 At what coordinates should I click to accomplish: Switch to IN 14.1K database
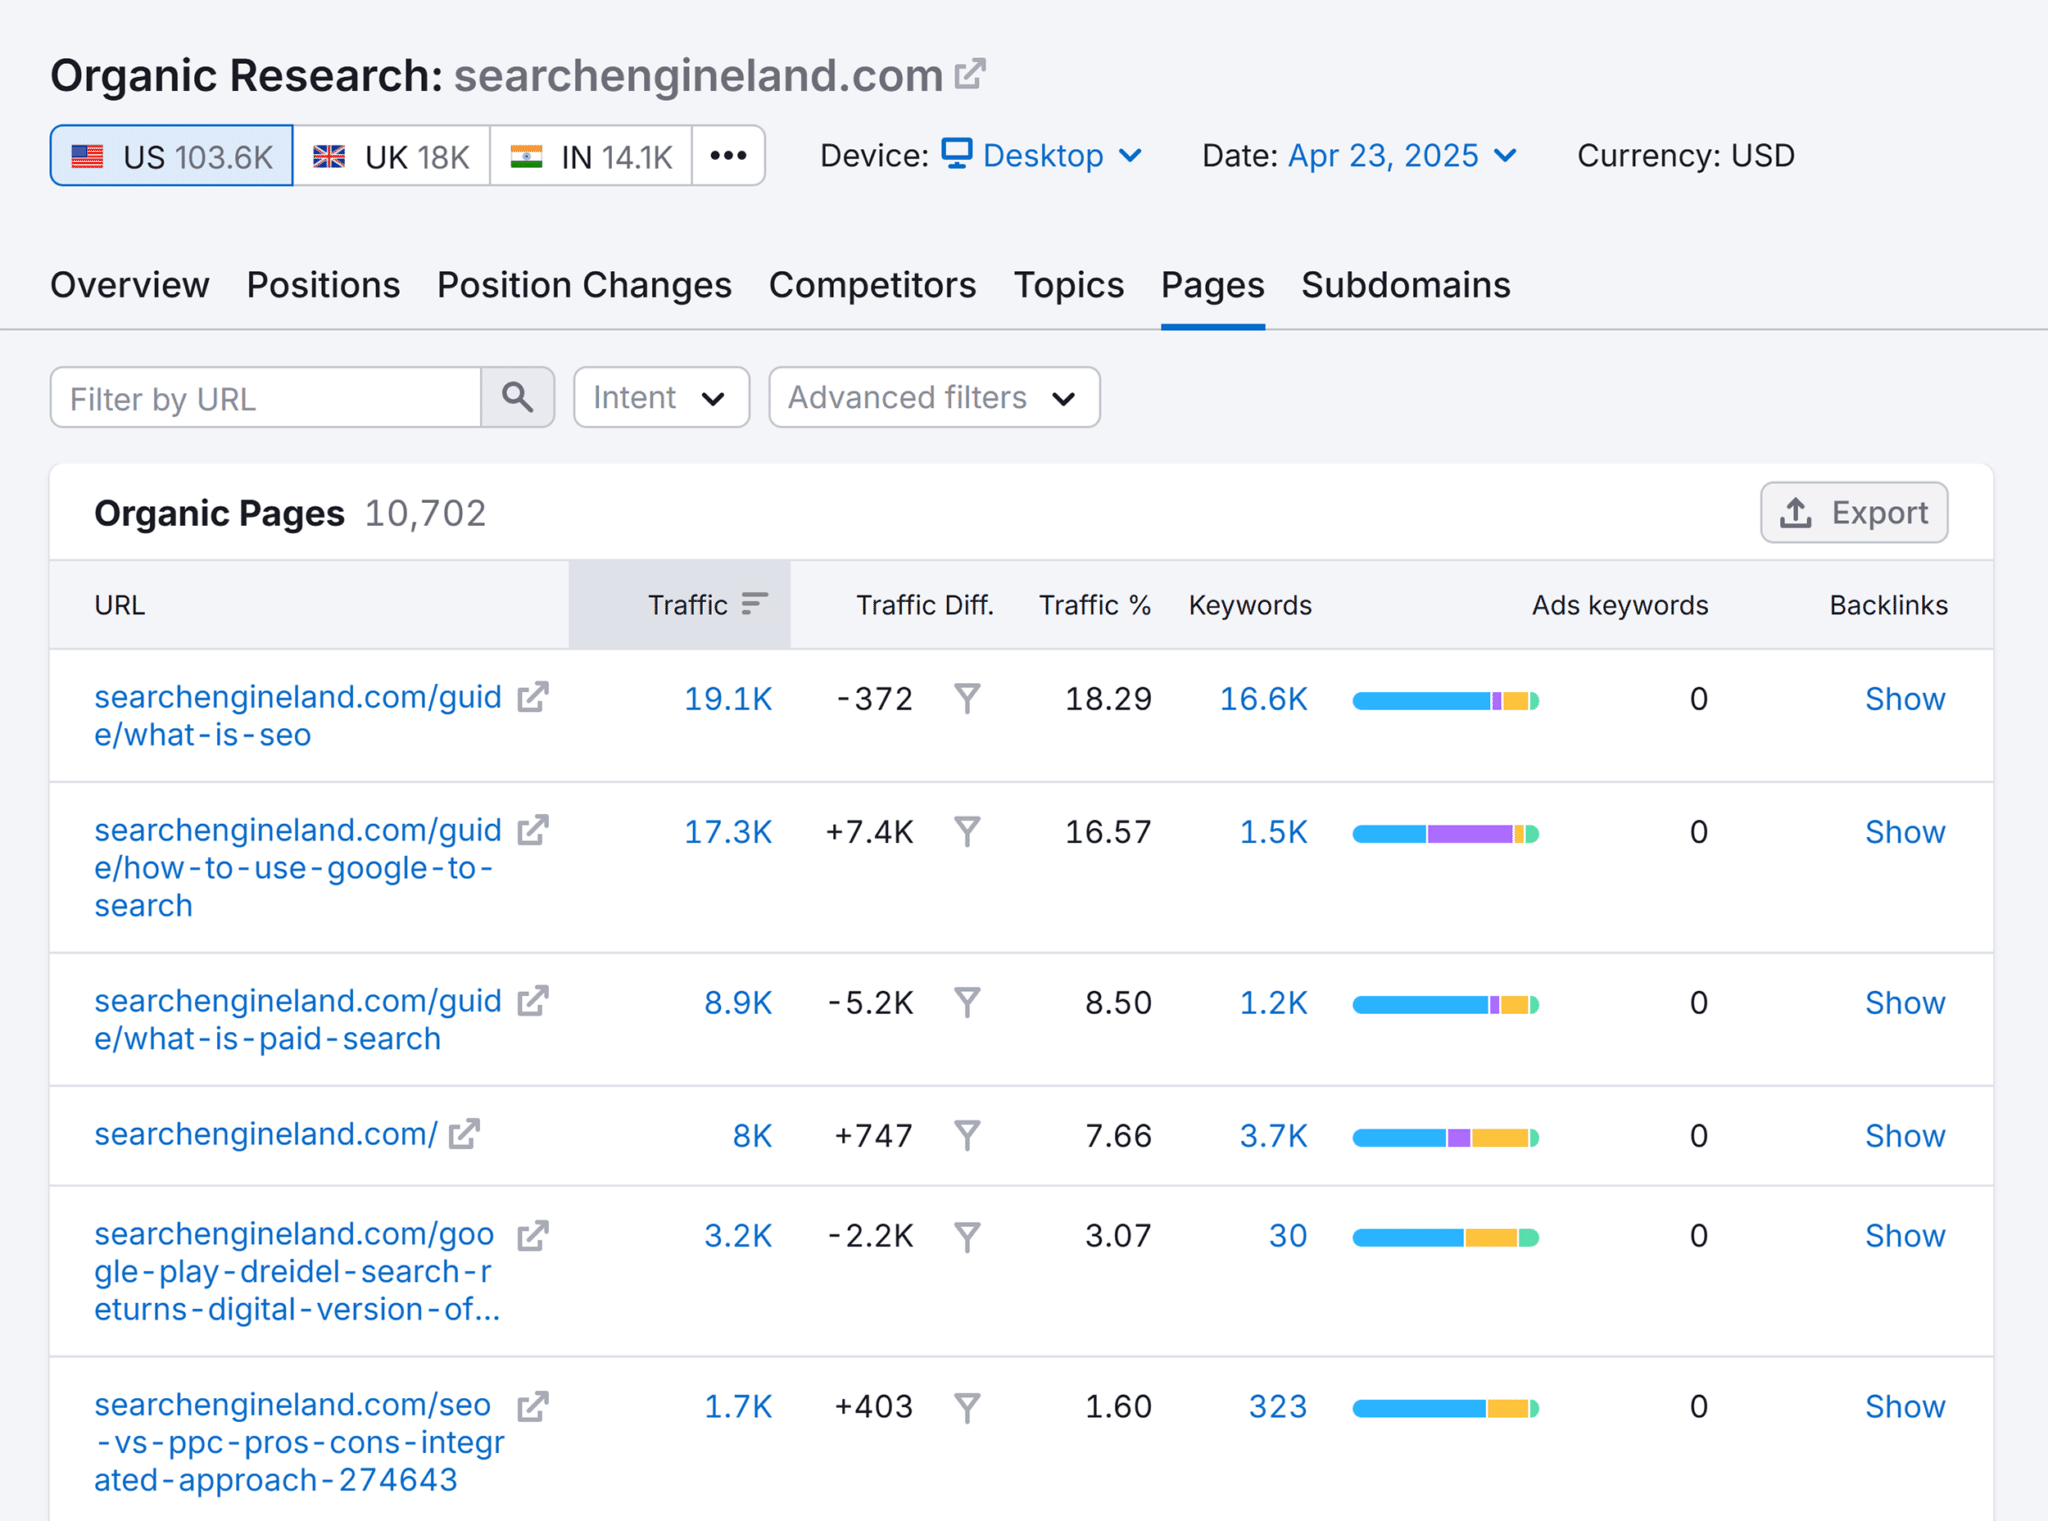click(591, 155)
